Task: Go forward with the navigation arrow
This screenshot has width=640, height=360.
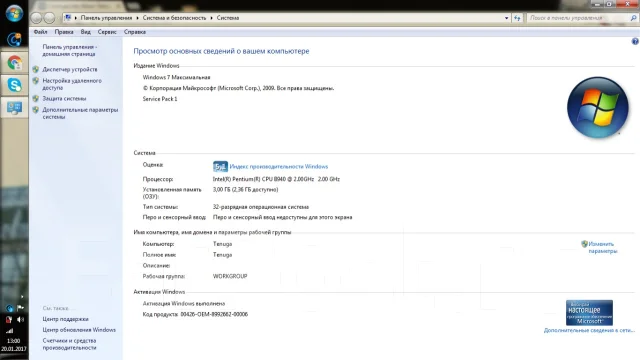Action: (x=49, y=18)
